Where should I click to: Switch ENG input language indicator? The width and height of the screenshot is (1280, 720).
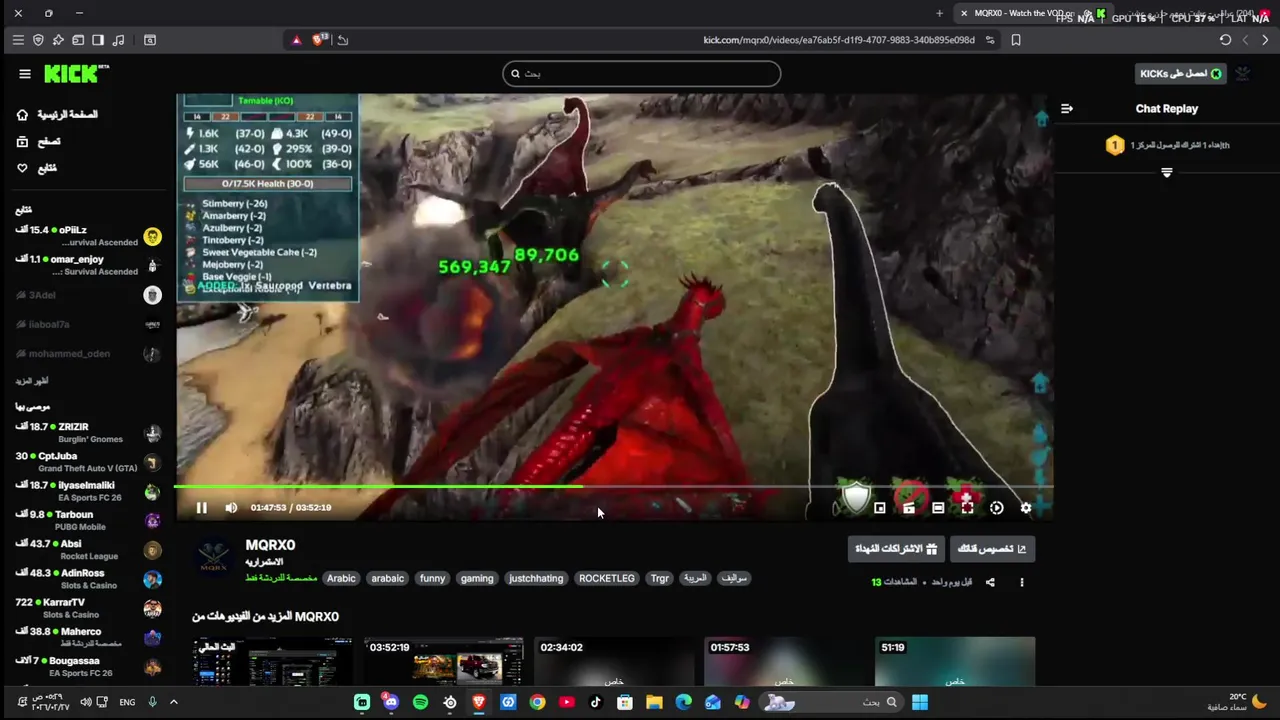(x=127, y=702)
